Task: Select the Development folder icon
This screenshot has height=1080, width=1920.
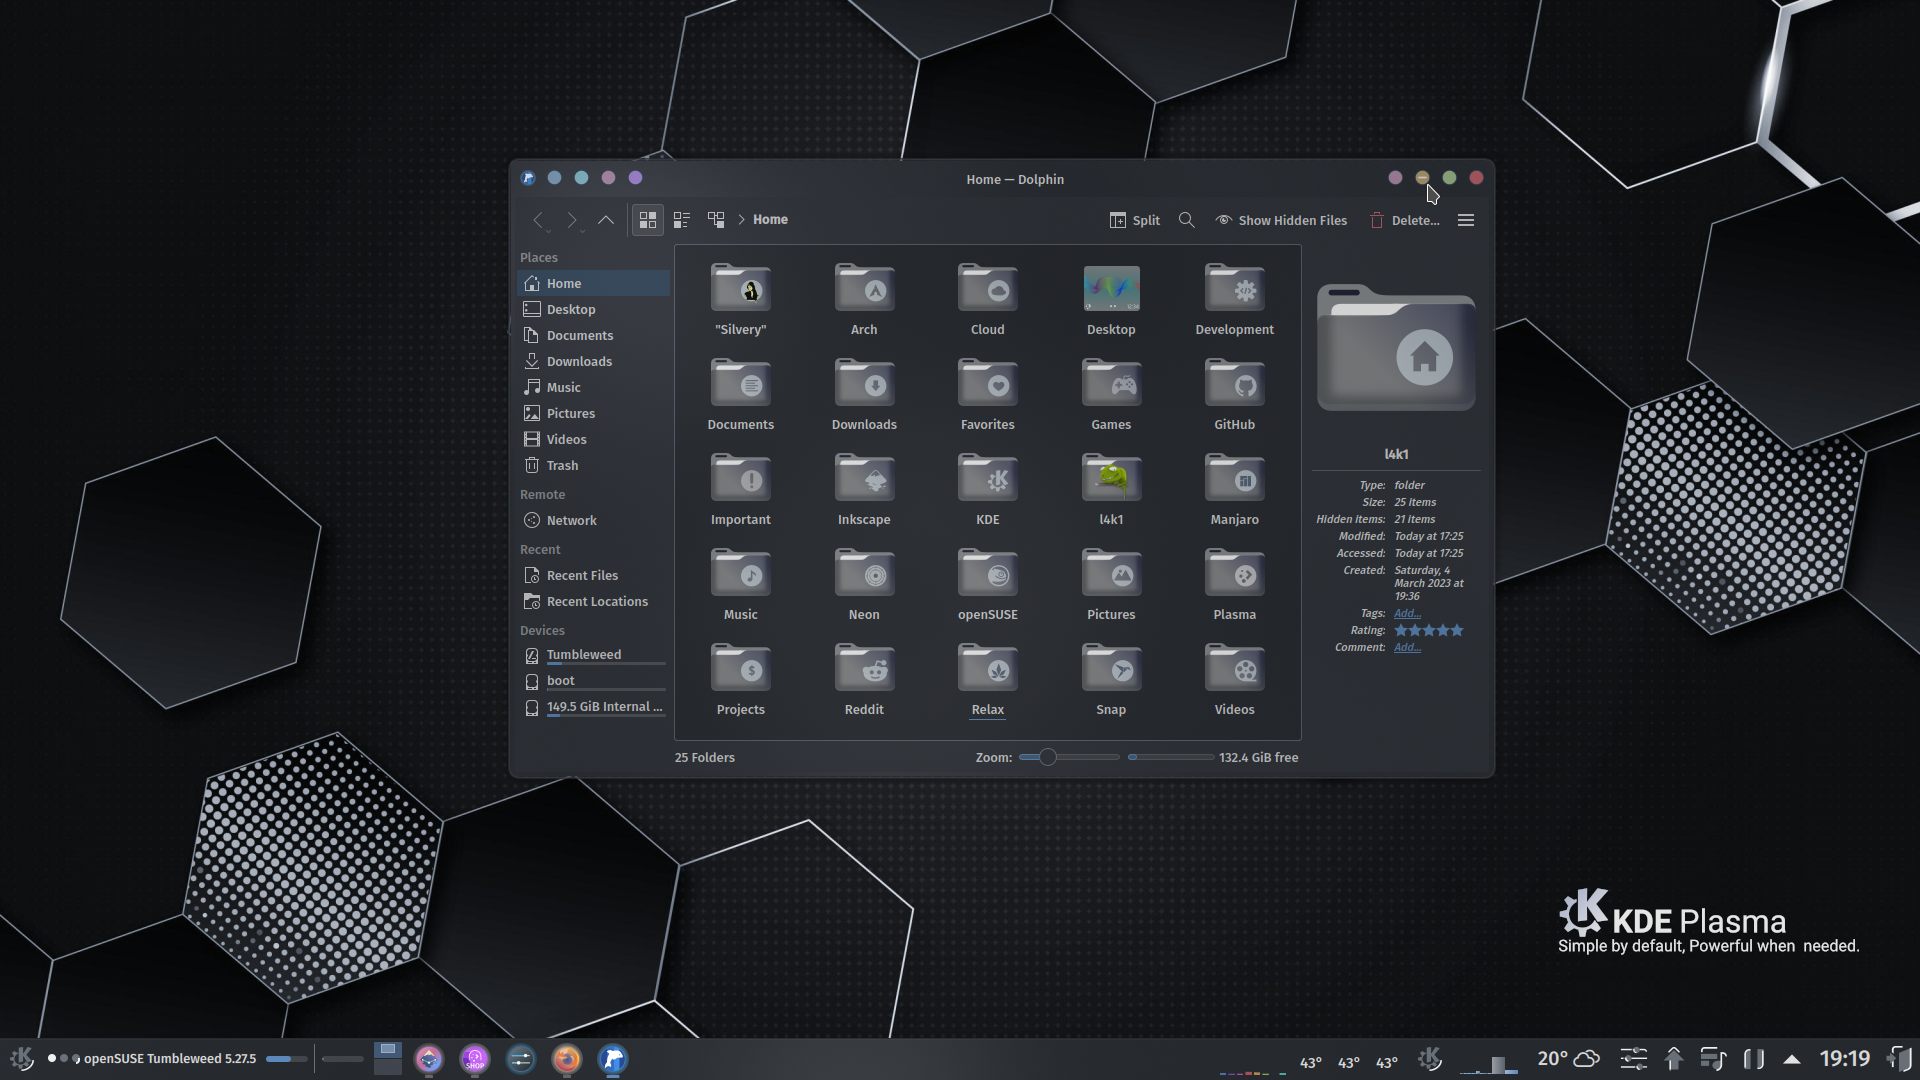Action: coord(1235,288)
